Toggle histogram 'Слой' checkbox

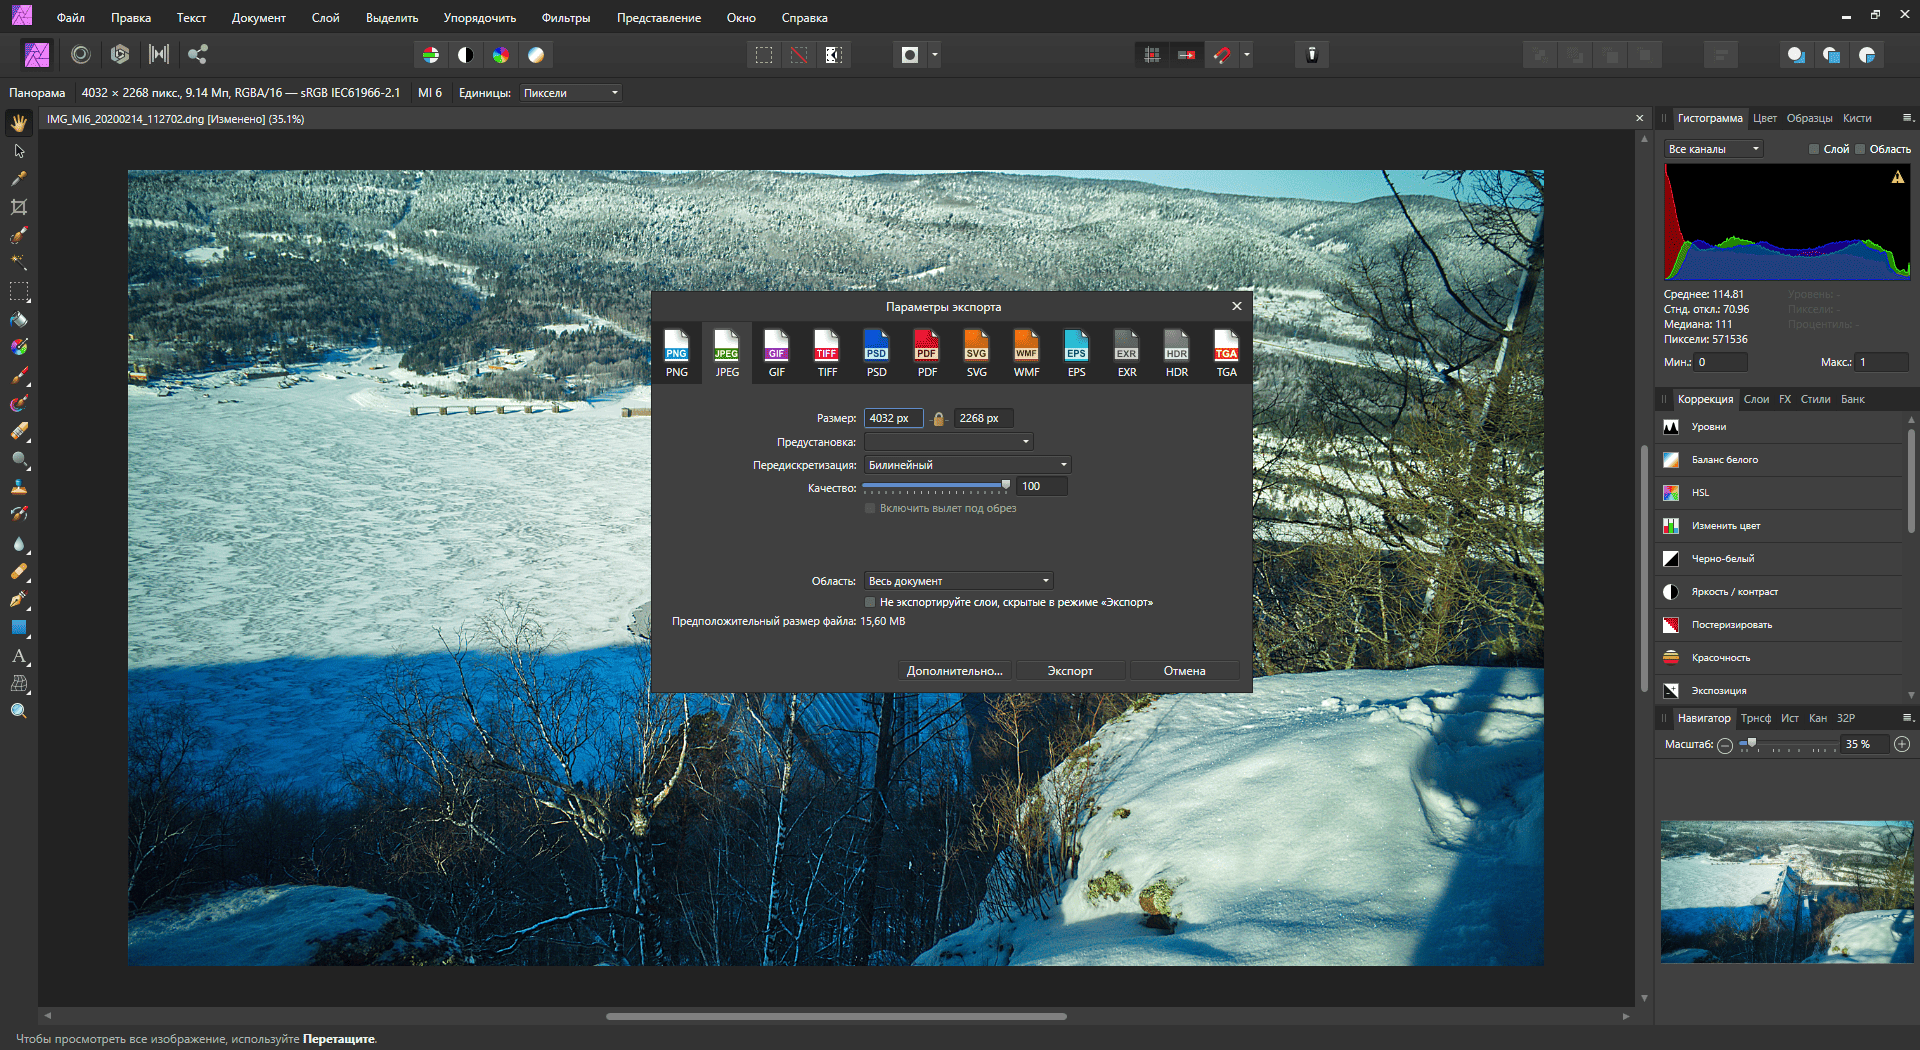(x=1814, y=149)
